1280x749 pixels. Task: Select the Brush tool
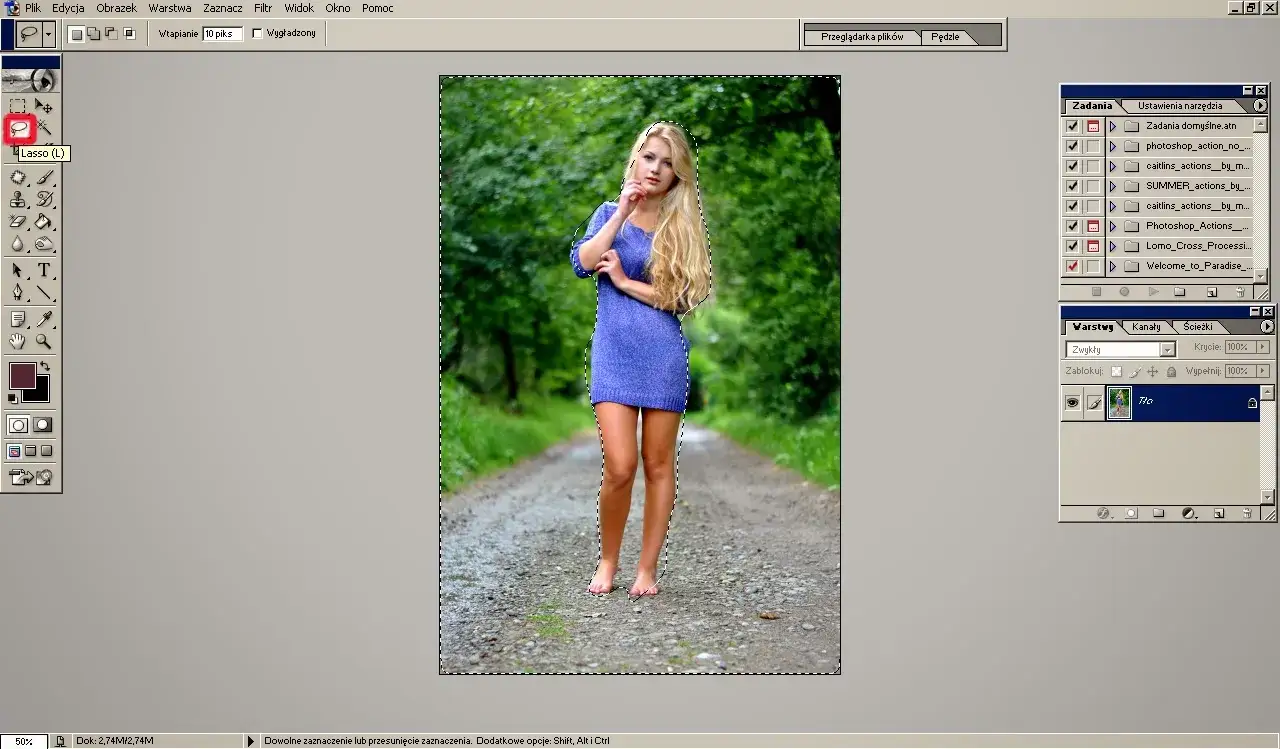click(x=44, y=178)
